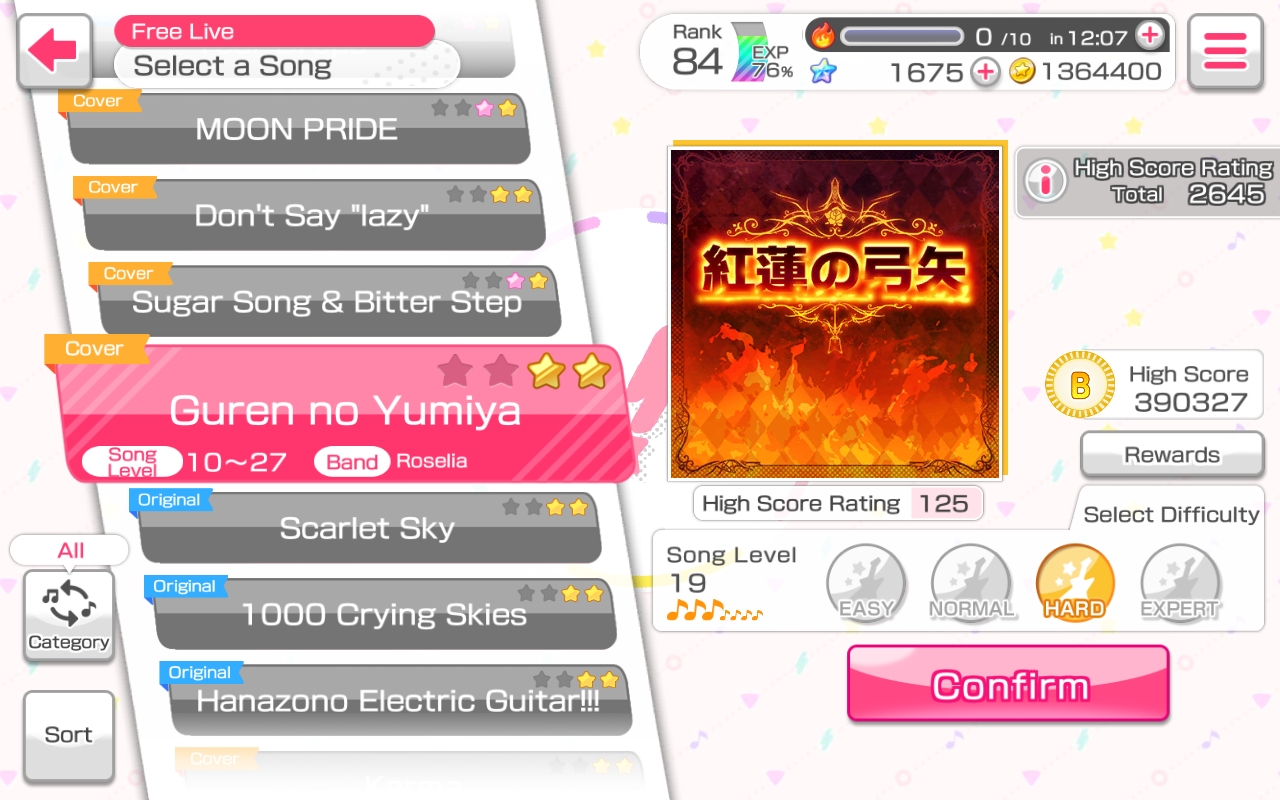1280x800 pixels.
Task: Open the Rewards button
Action: [1172, 455]
